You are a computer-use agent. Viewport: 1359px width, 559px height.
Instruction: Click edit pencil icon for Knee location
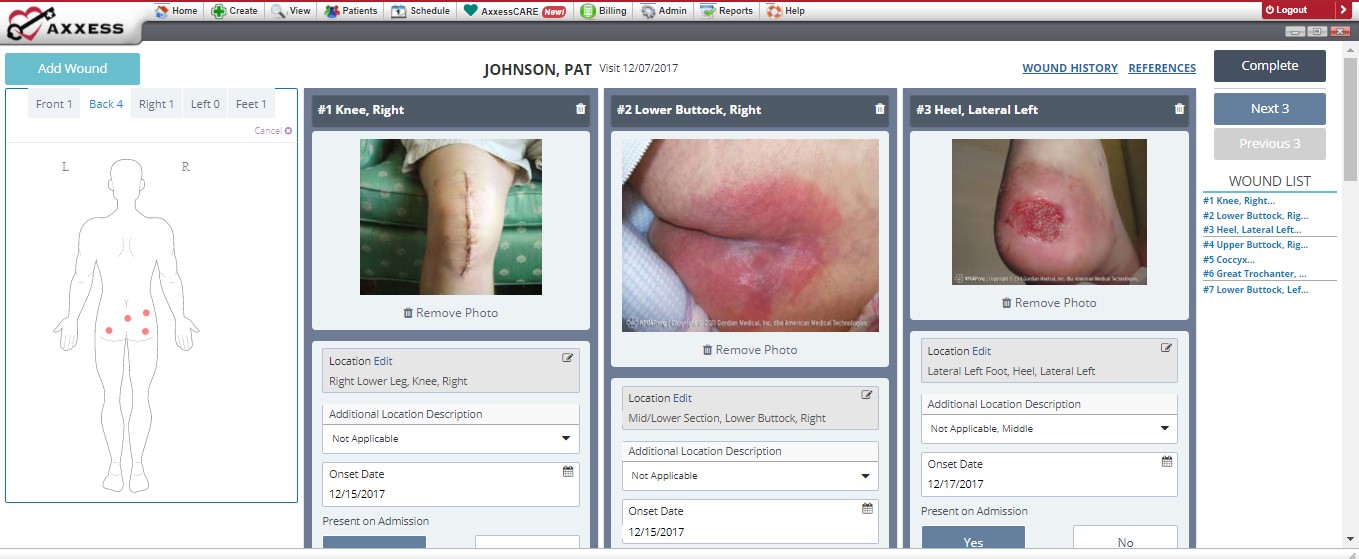pos(568,358)
